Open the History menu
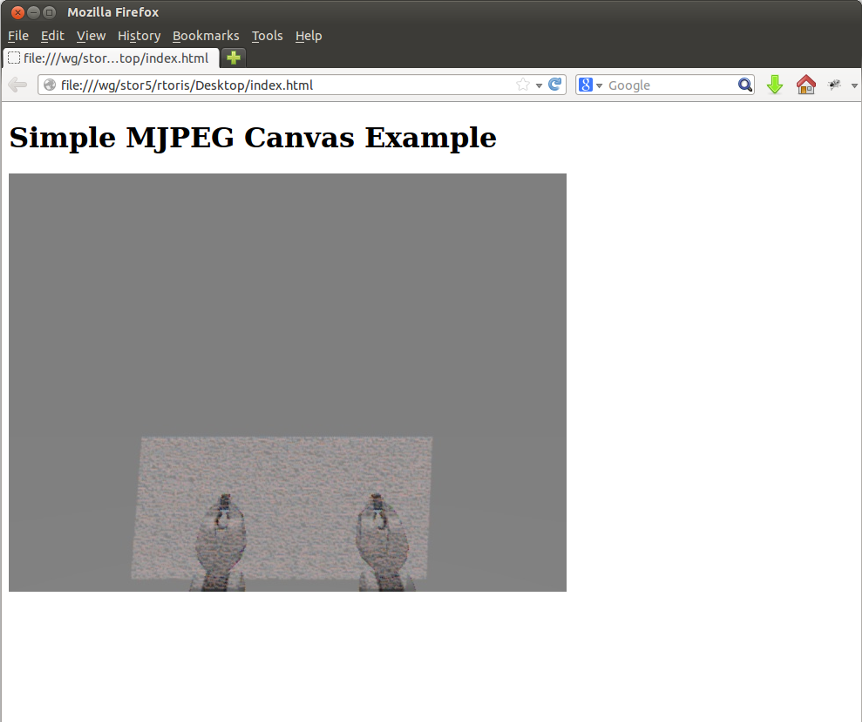This screenshot has width=862, height=722. point(139,36)
